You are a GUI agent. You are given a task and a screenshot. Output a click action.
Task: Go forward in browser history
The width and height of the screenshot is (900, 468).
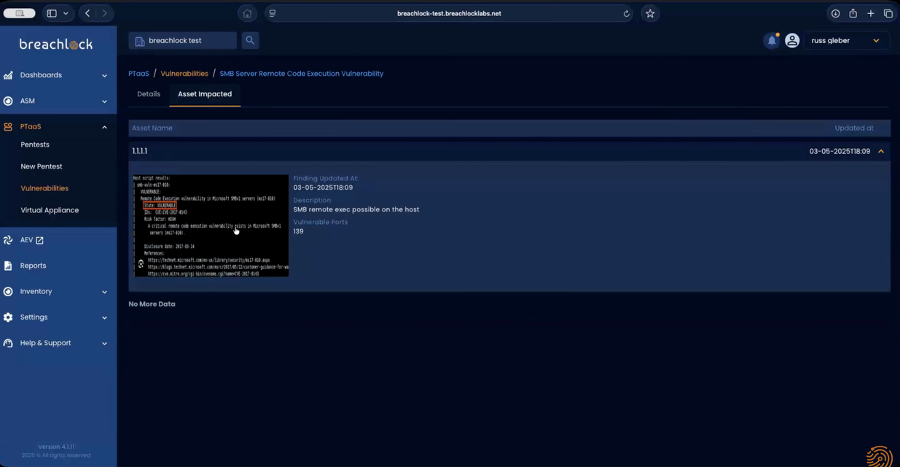[x=104, y=13]
